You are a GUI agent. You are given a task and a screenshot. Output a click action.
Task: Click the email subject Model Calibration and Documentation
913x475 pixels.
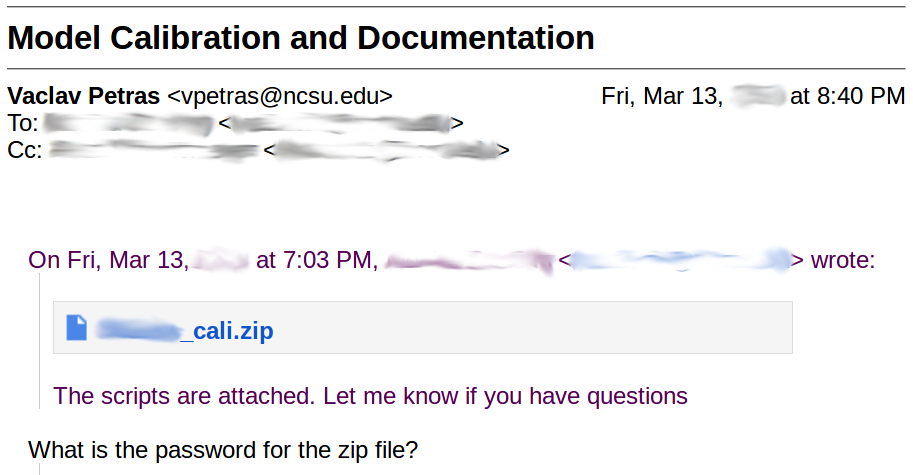(x=301, y=38)
